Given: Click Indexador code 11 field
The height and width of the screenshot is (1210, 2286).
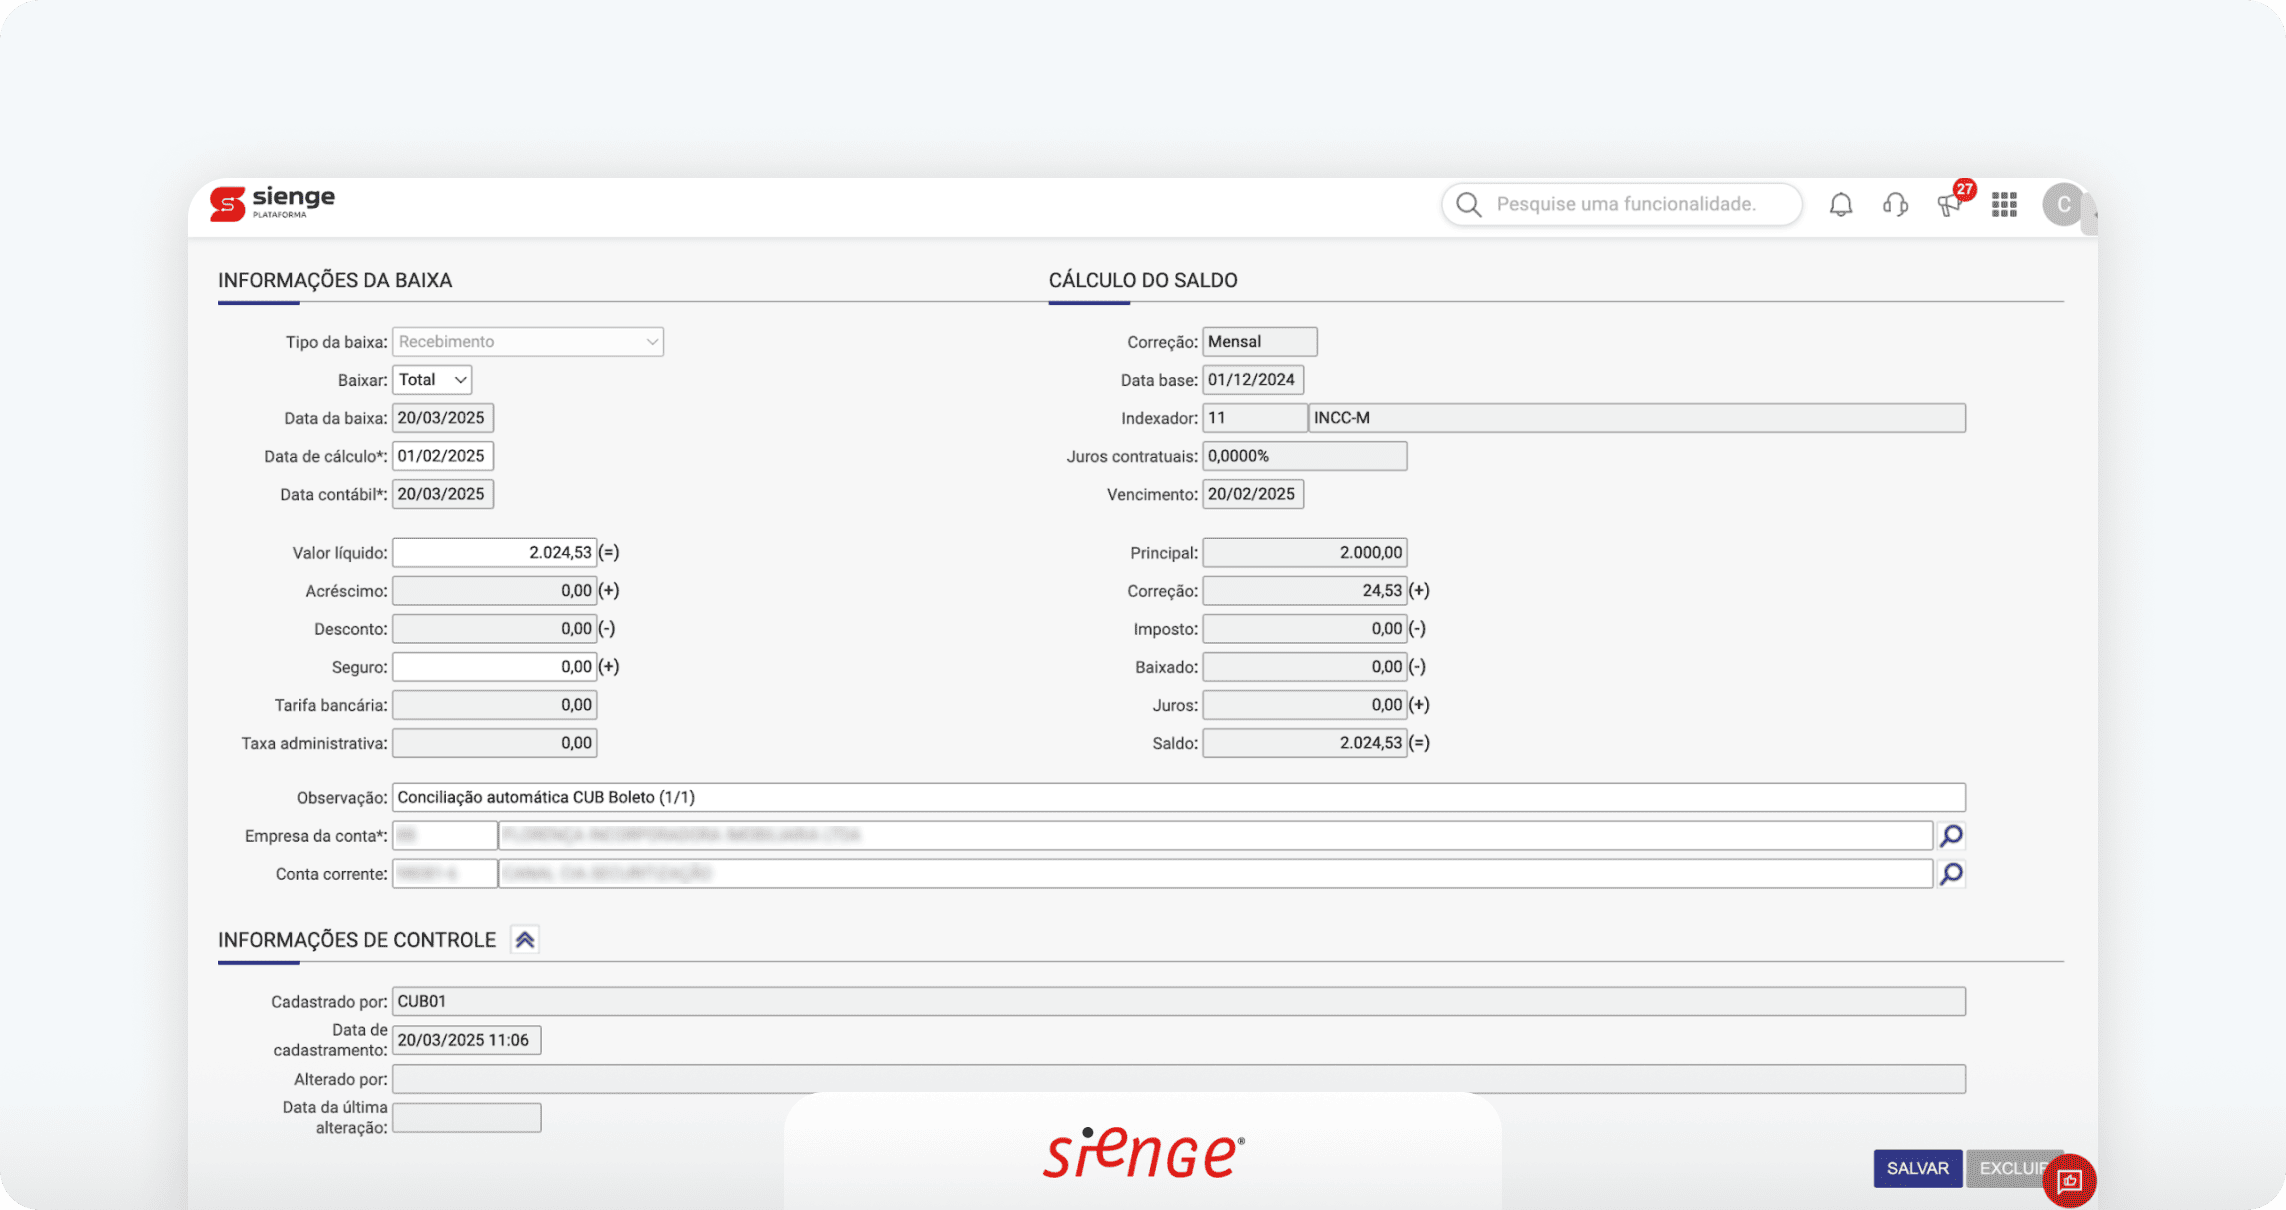Looking at the screenshot, I should coord(1254,418).
